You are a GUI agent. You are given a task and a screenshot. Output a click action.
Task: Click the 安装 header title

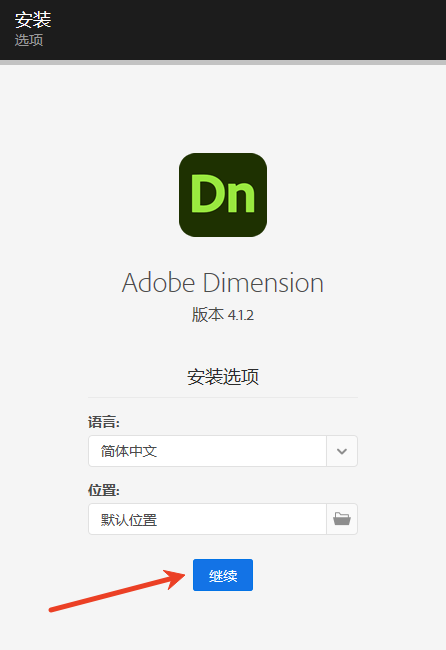[x=33, y=19]
